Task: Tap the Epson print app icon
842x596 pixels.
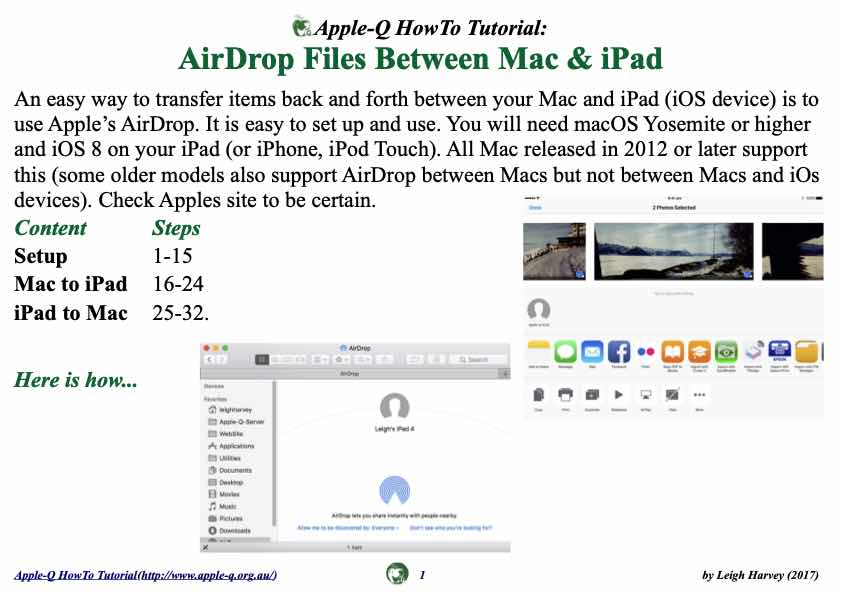Action: click(779, 352)
